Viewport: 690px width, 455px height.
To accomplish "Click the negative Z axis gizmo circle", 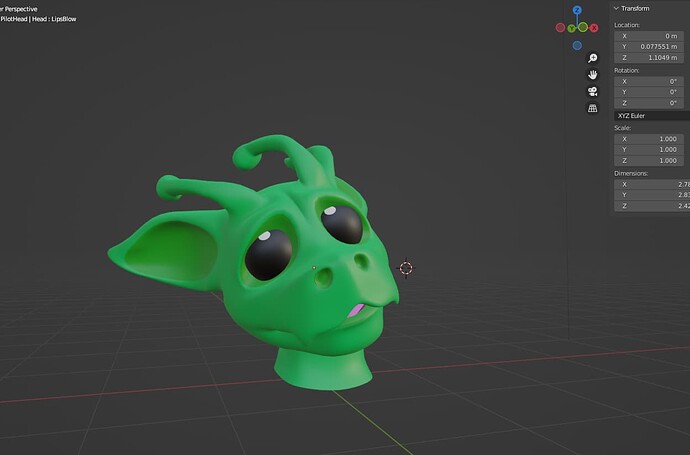I will (x=577, y=45).
